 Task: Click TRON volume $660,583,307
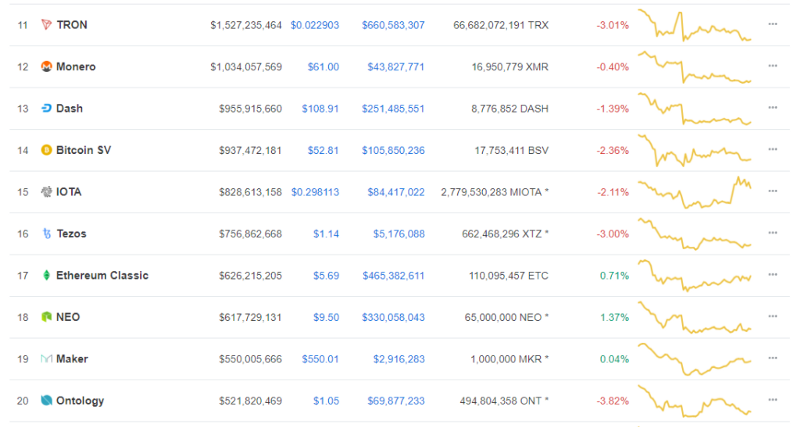point(393,25)
